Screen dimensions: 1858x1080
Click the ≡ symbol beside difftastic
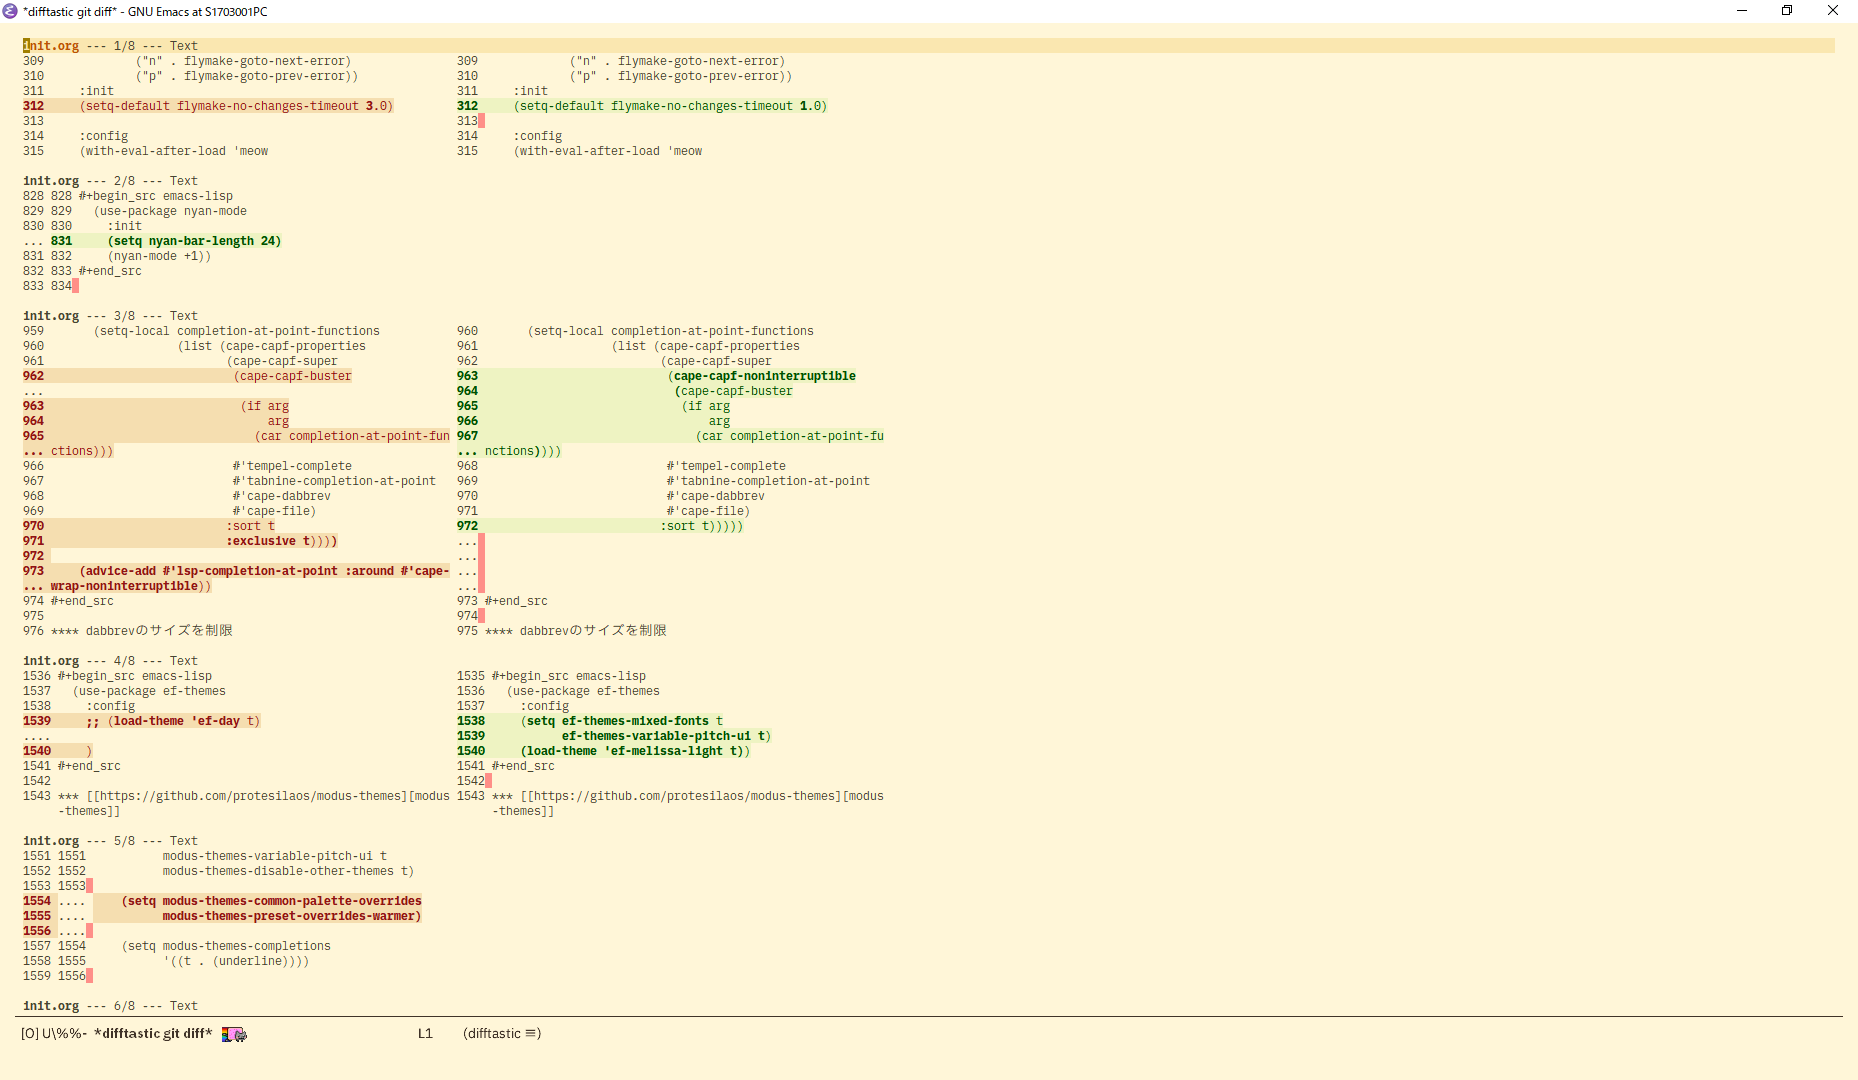[x=533, y=1034]
